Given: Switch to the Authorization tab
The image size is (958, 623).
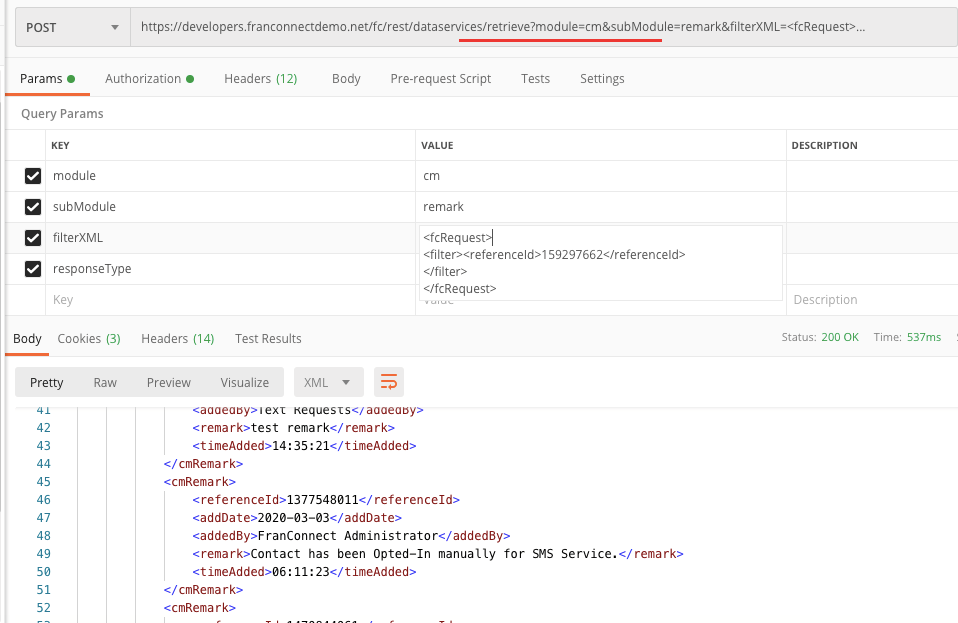Looking at the screenshot, I should 143,77.
